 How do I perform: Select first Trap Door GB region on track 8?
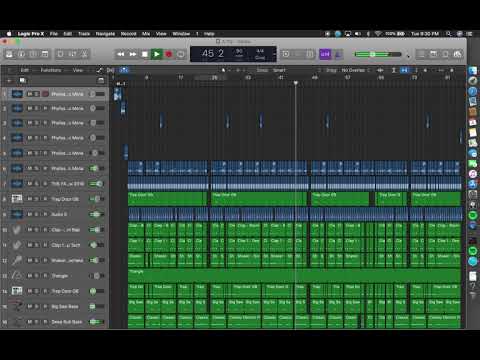coord(167,199)
